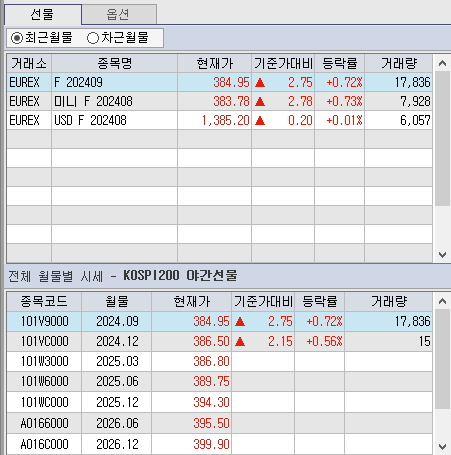Click the lower table scrollbar thumb

(x=442, y=359)
